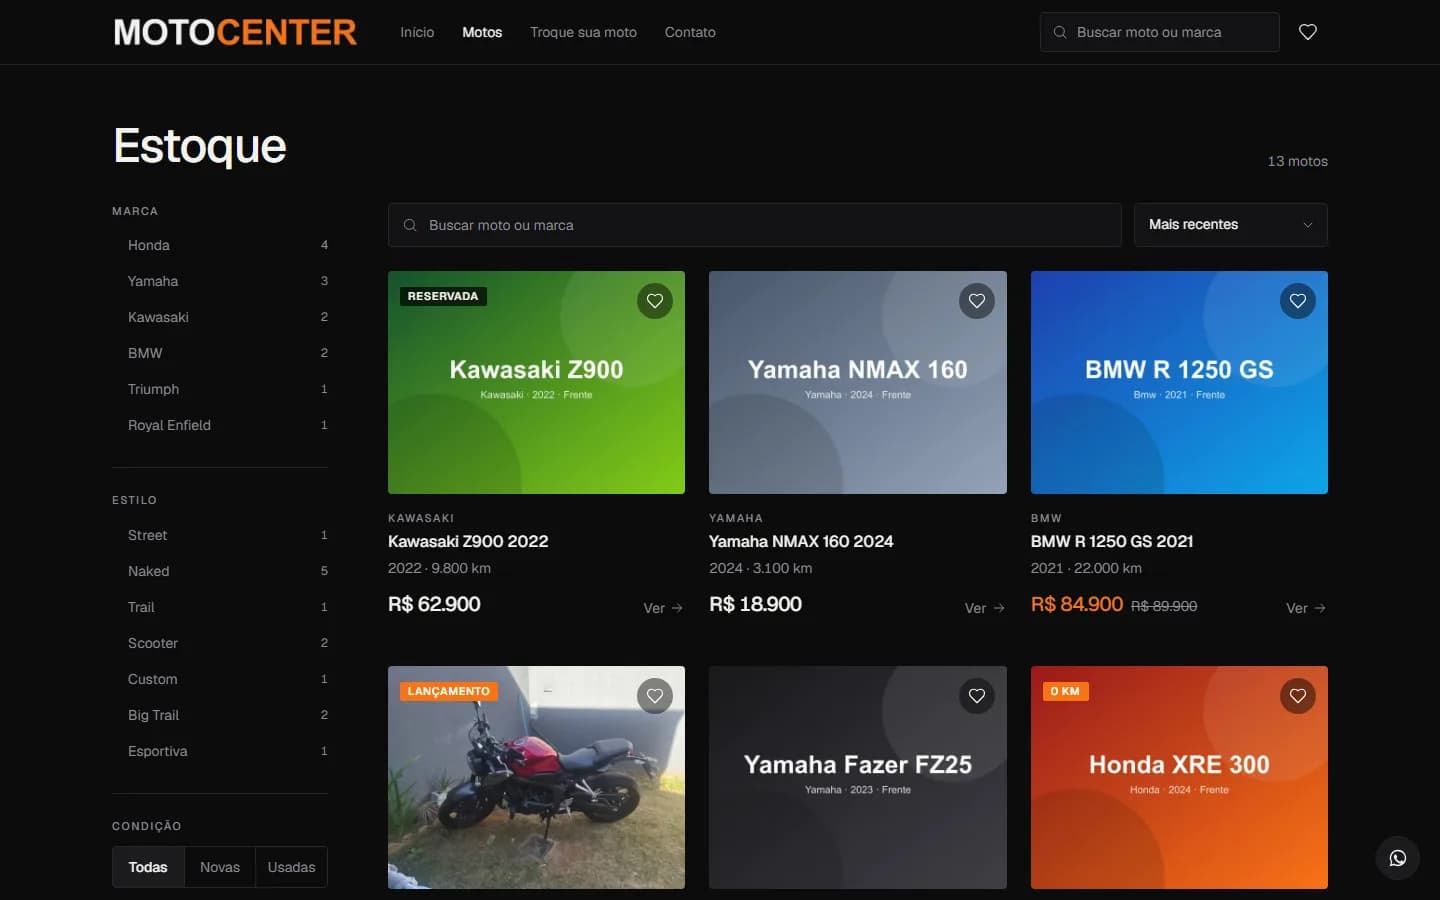Focus the header search field
Image resolution: width=1440 pixels, height=900 pixels.
1160,32
